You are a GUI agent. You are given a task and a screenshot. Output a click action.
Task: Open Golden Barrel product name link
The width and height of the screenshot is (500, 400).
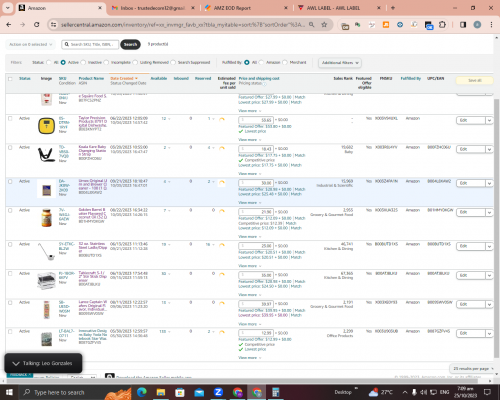(93, 213)
